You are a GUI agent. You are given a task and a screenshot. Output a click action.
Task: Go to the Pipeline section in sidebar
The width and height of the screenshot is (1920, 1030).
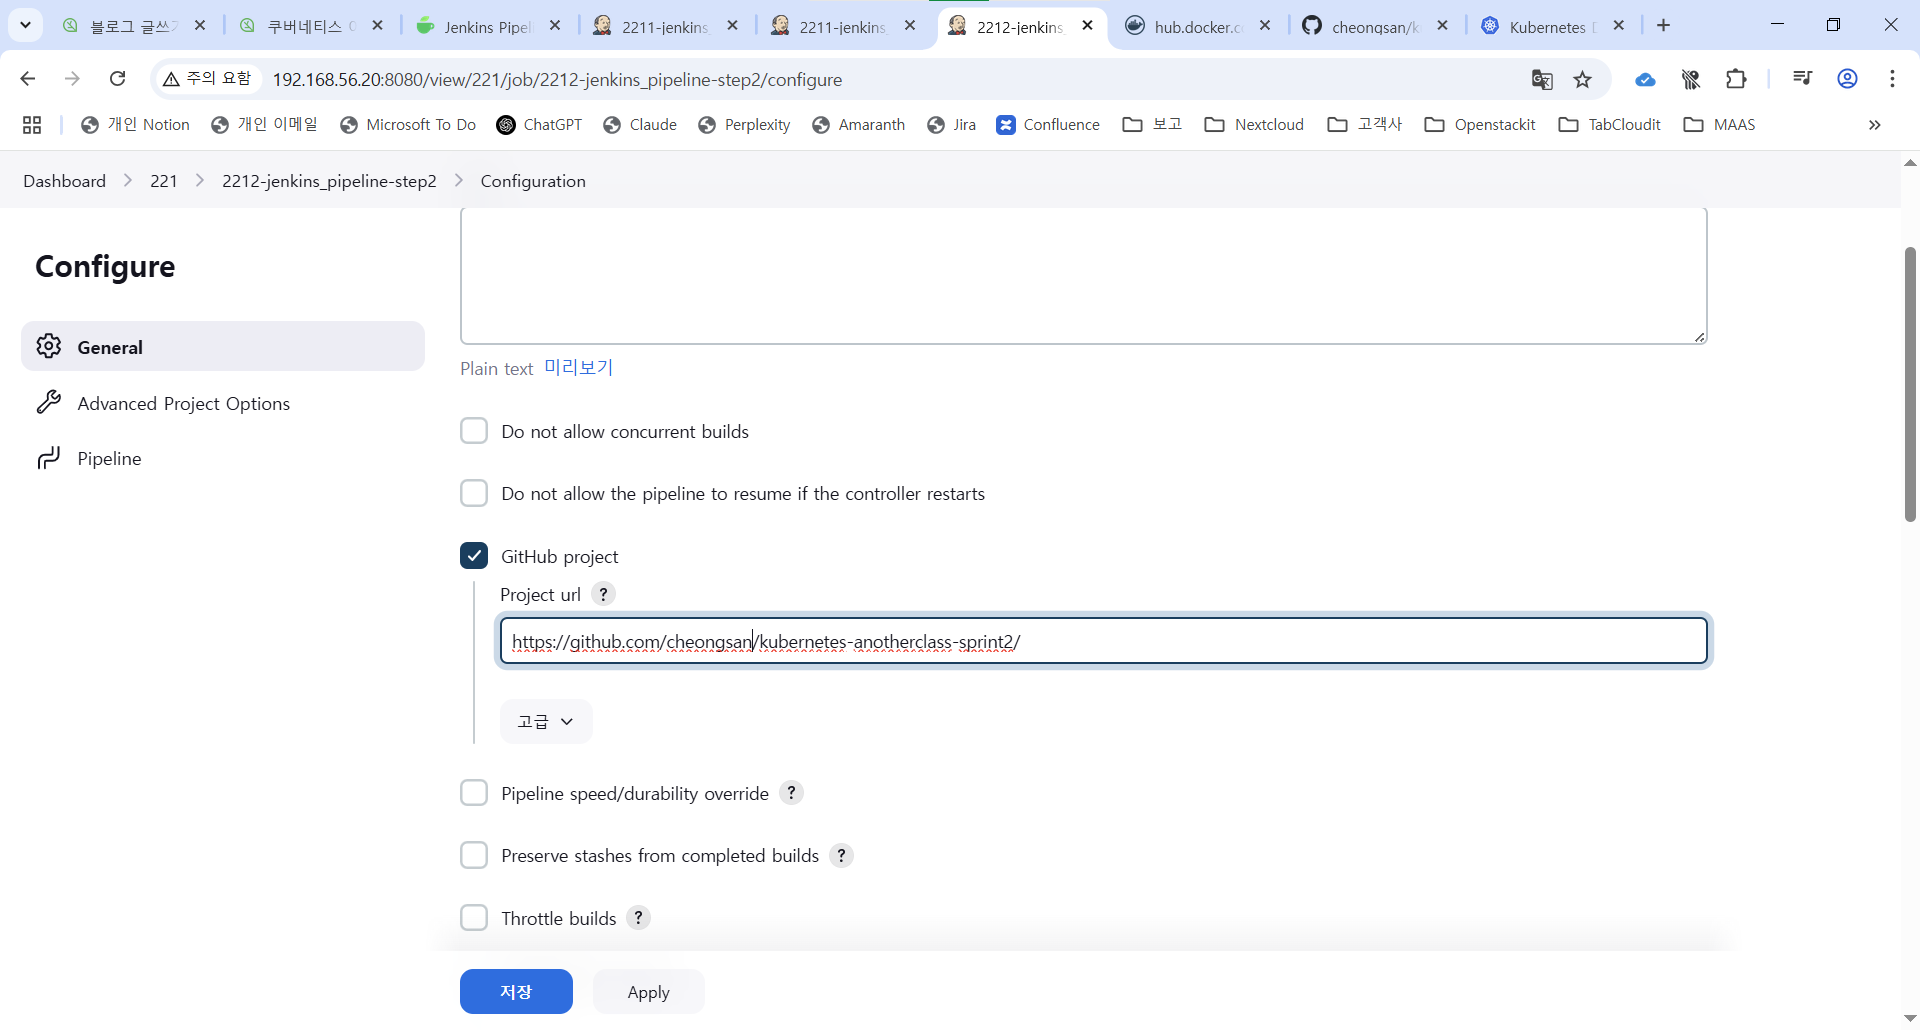click(109, 459)
